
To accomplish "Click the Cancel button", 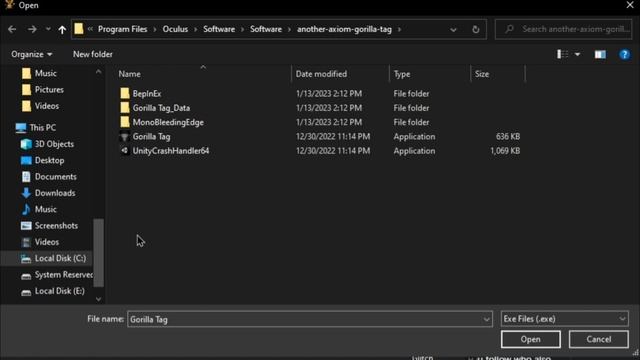I will coord(599,339).
